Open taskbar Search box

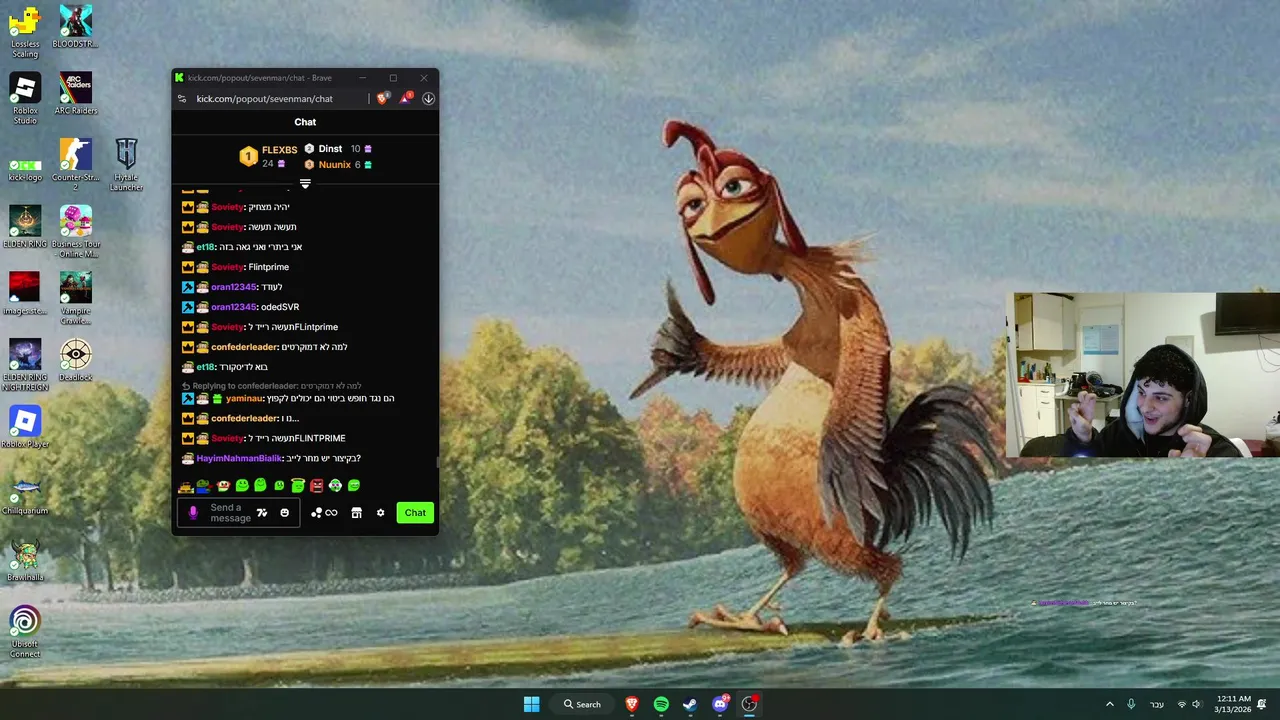(x=582, y=704)
